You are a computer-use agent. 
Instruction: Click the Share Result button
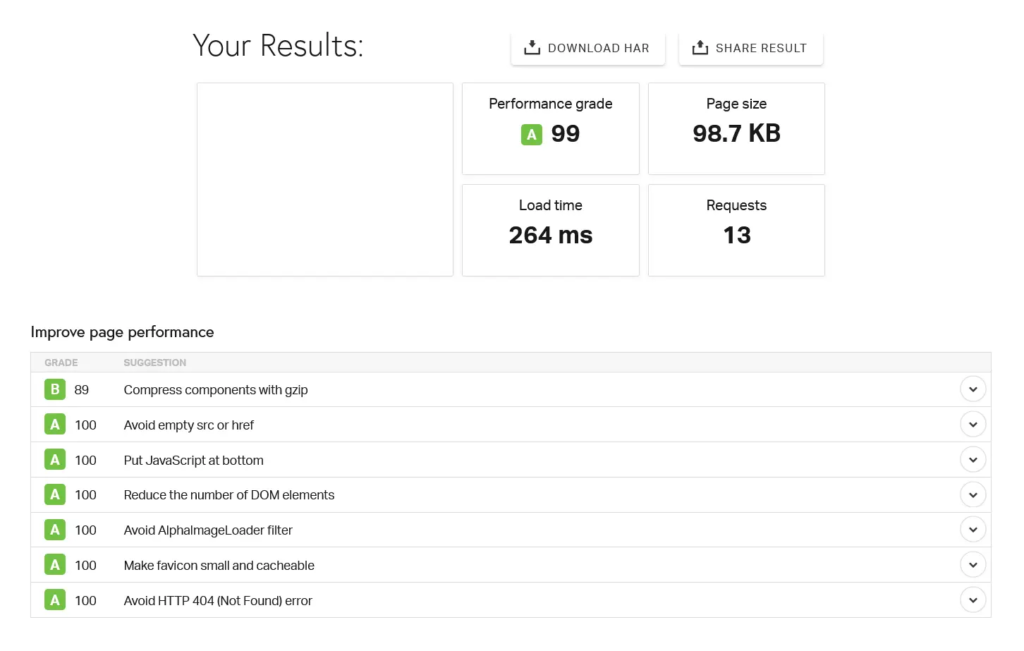point(750,48)
